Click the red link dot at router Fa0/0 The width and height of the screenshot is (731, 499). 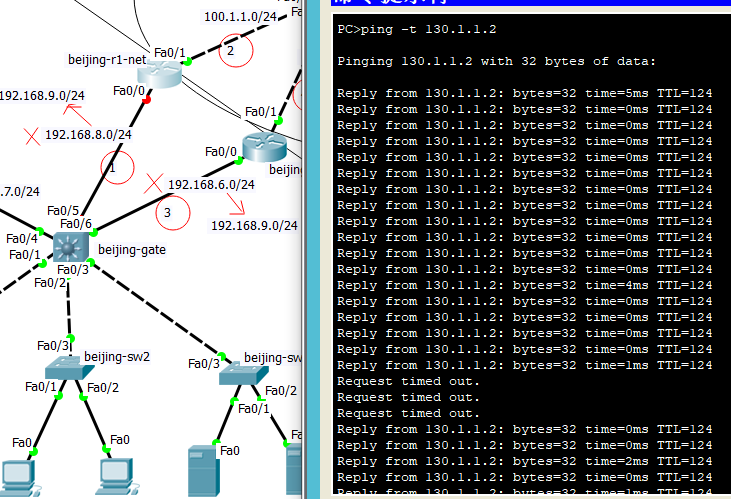click(146, 100)
